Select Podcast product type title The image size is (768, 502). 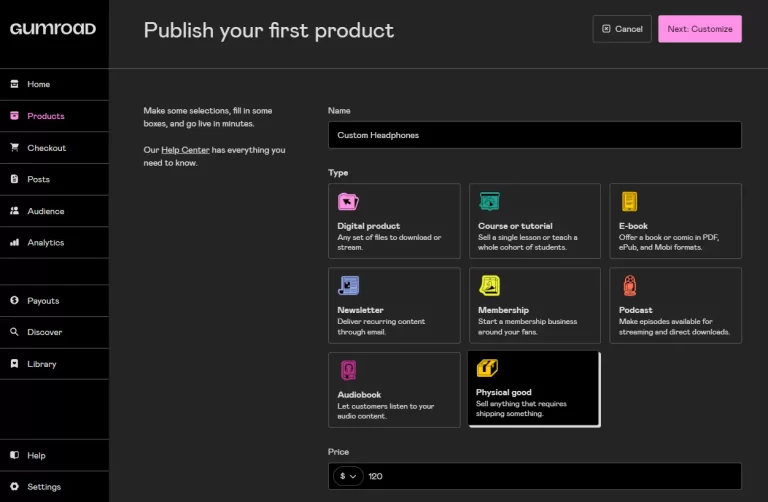click(x=635, y=310)
